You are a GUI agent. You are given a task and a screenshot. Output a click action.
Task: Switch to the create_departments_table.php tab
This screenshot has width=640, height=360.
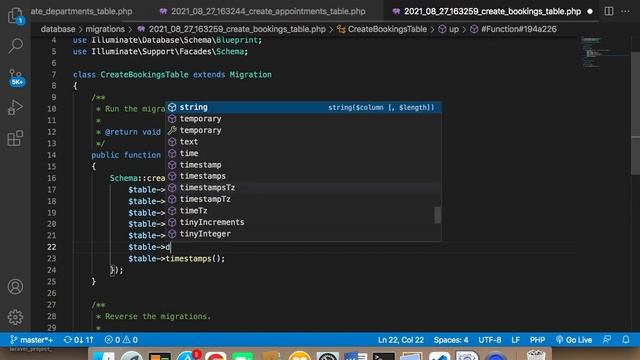click(81, 11)
